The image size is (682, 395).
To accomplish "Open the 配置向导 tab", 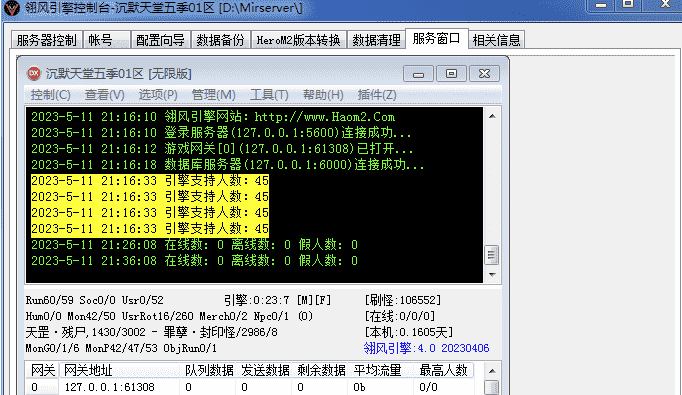I will tap(160, 40).
